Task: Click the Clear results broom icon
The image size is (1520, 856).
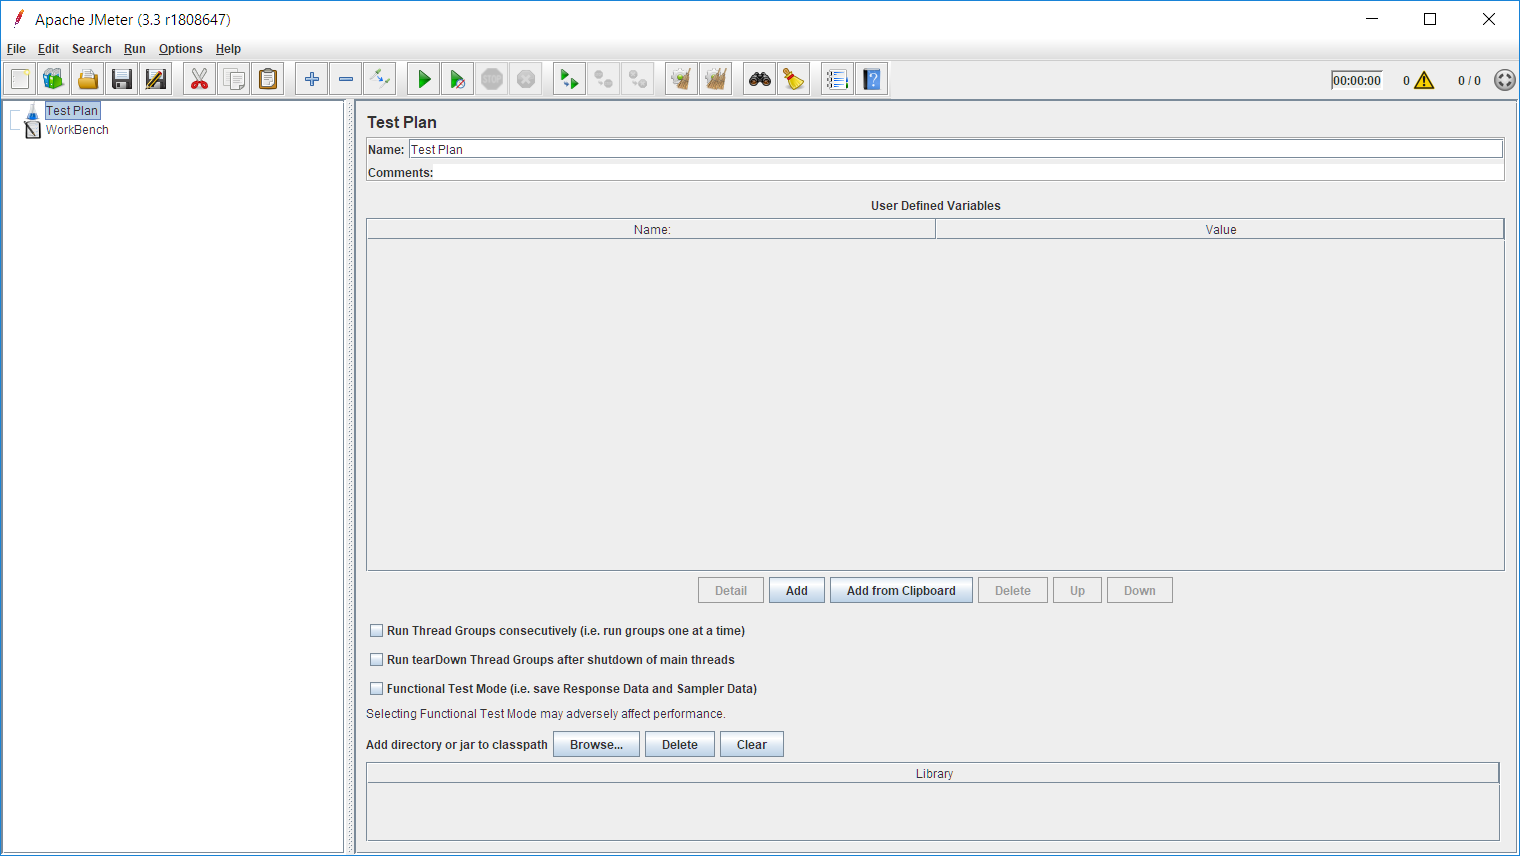Action: coord(682,79)
